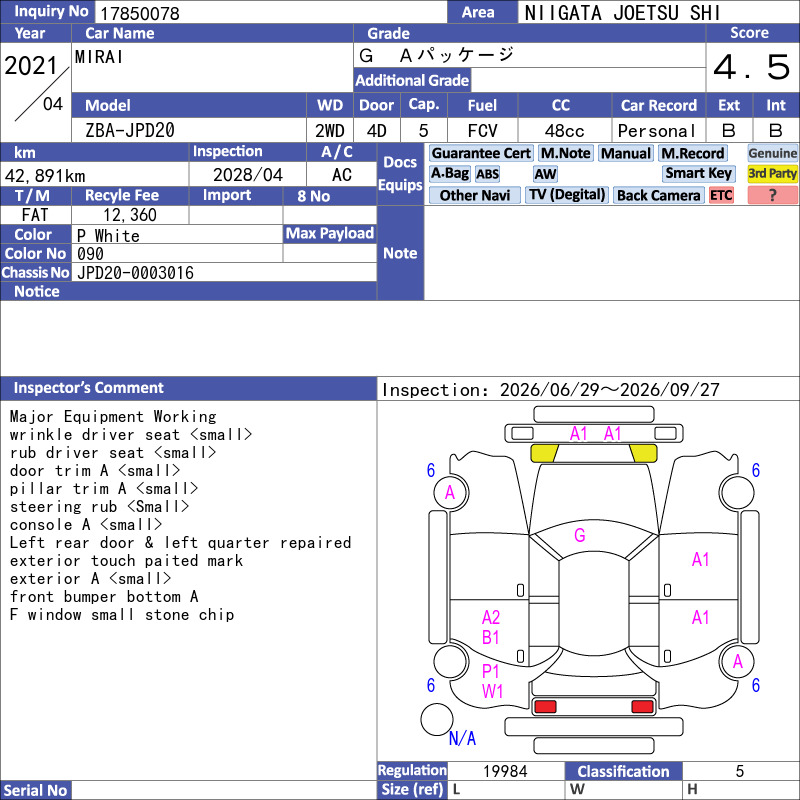Viewport: 800px width, 800px height.
Task: Click the Genuine badge
Action: (772, 153)
